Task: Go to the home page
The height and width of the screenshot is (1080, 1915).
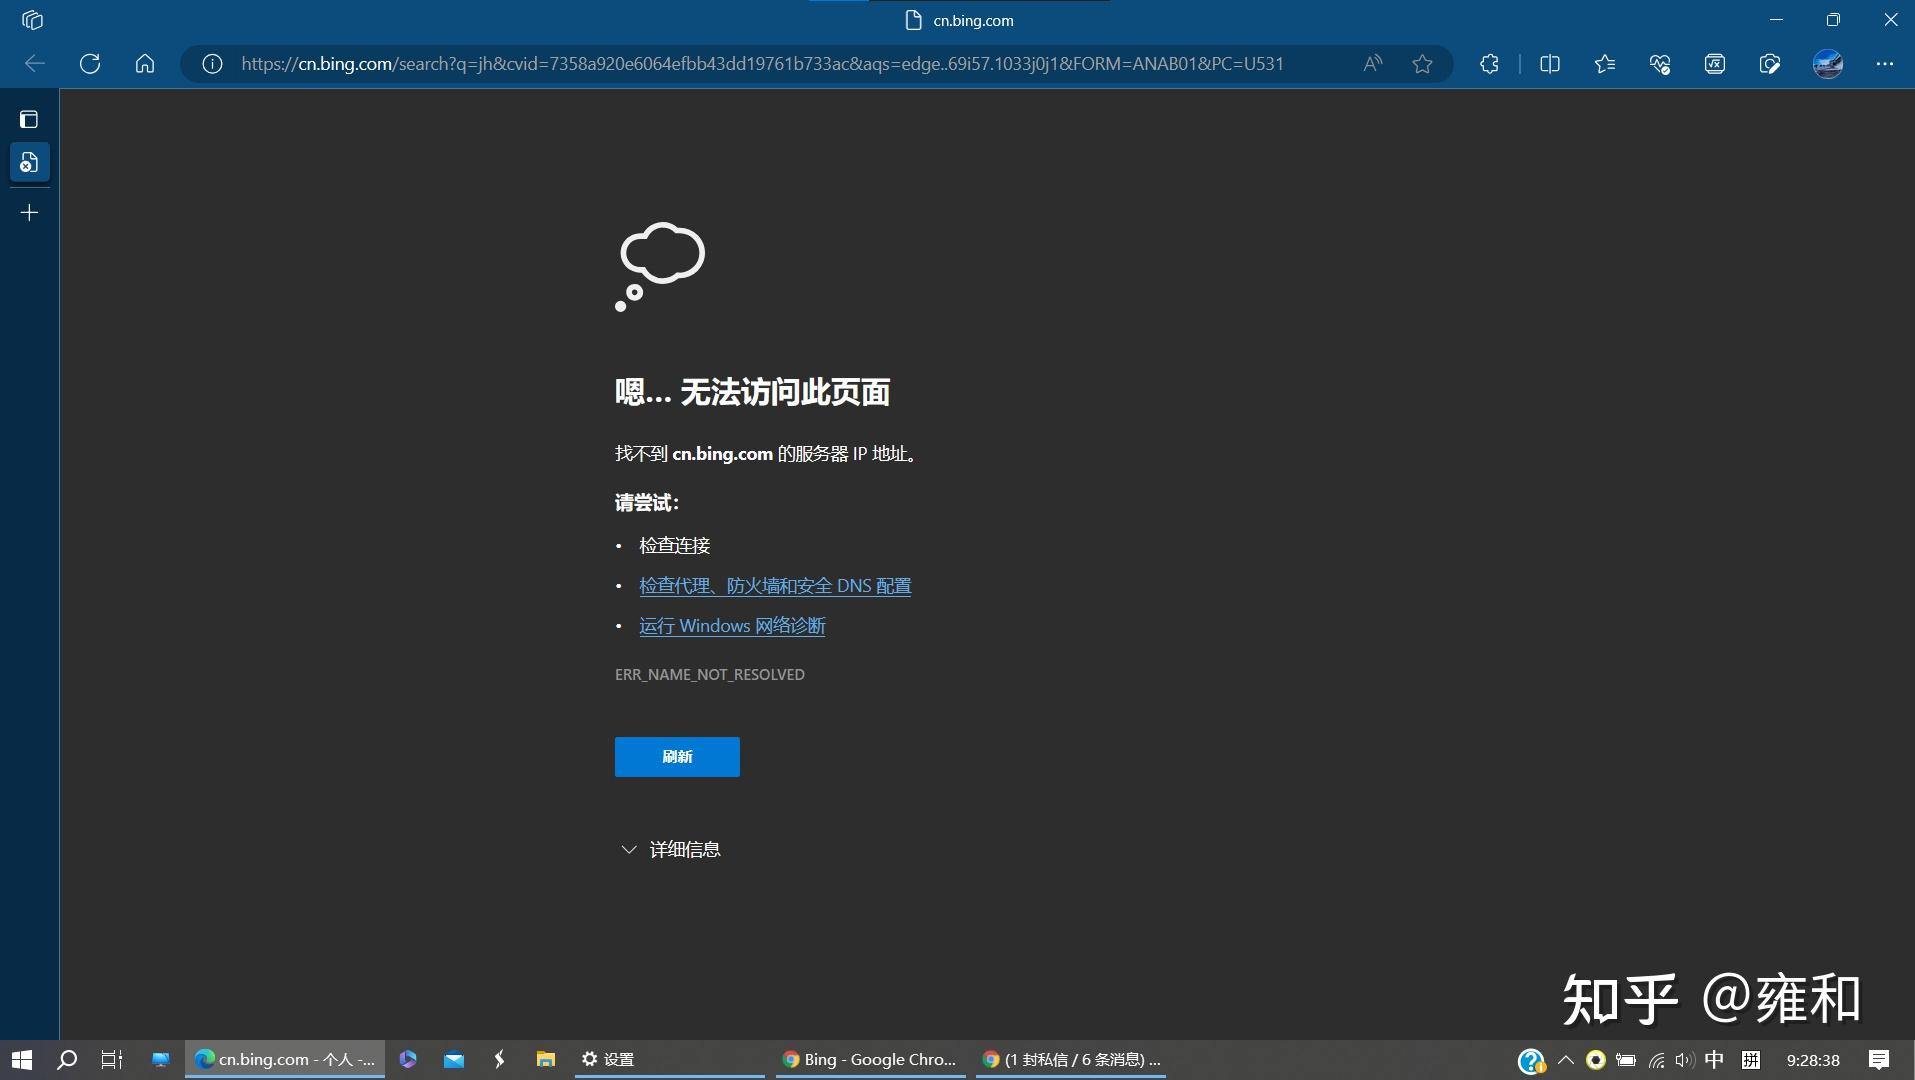Action: coord(145,64)
